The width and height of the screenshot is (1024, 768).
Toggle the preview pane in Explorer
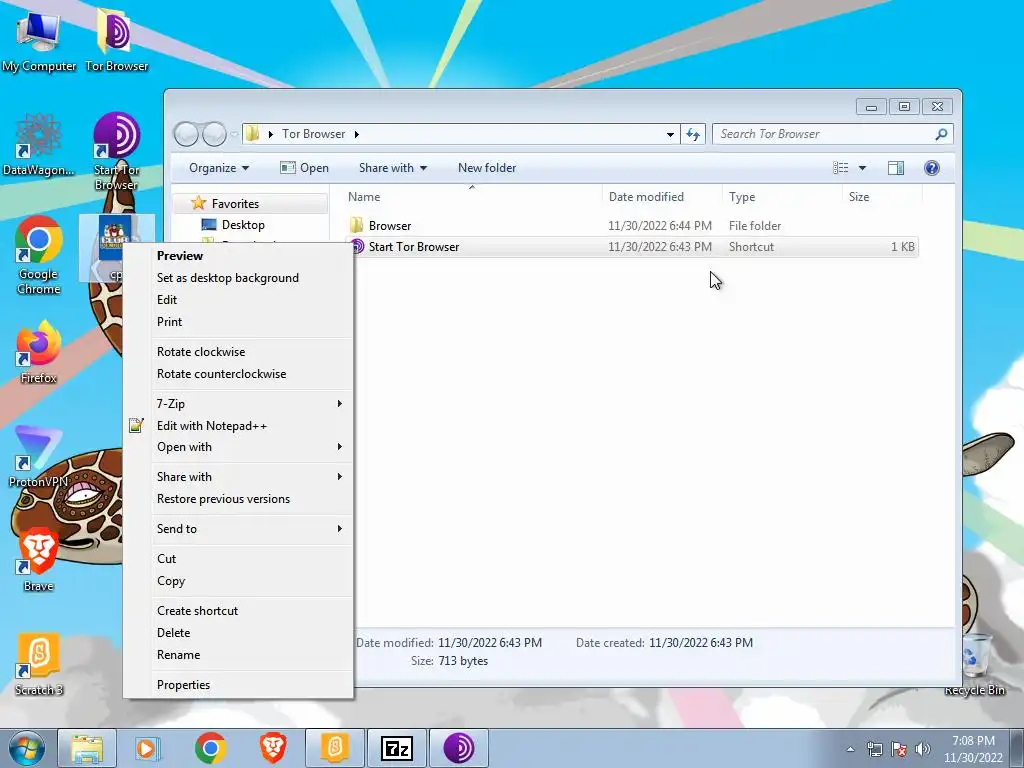(x=895, y=168)
